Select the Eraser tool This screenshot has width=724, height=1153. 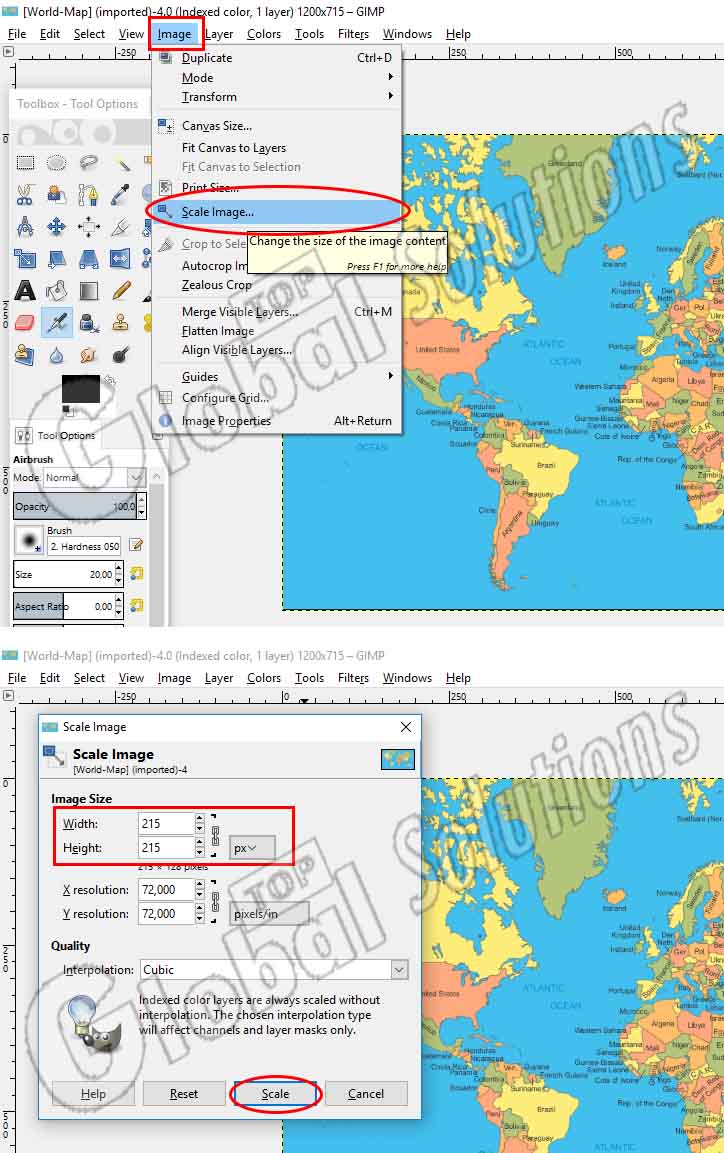point(25,323)
